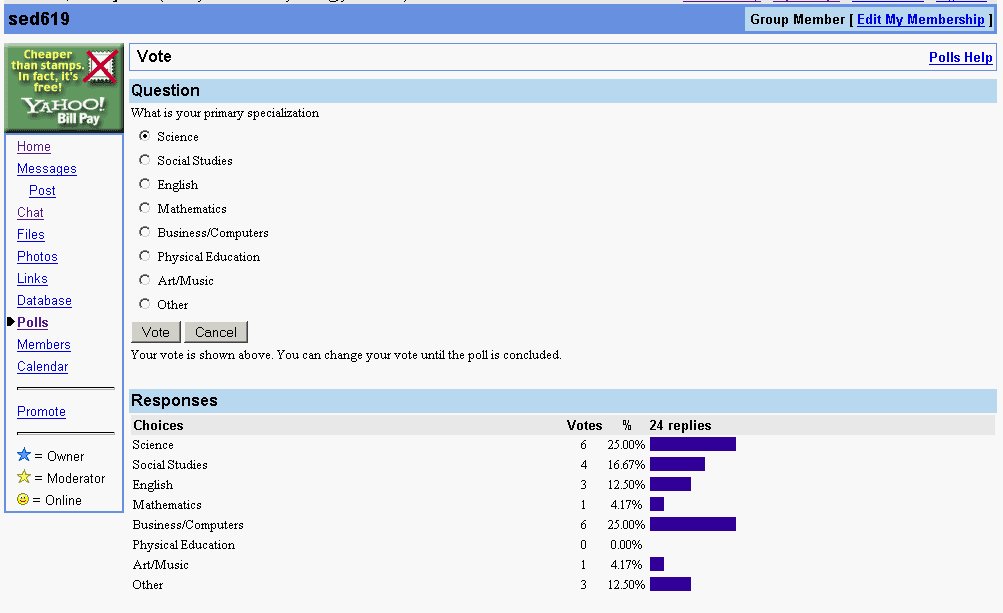Open the Polls Help link
This screenshot has height=613, width=1003.
pyautogui.click(x=960, y=58)
